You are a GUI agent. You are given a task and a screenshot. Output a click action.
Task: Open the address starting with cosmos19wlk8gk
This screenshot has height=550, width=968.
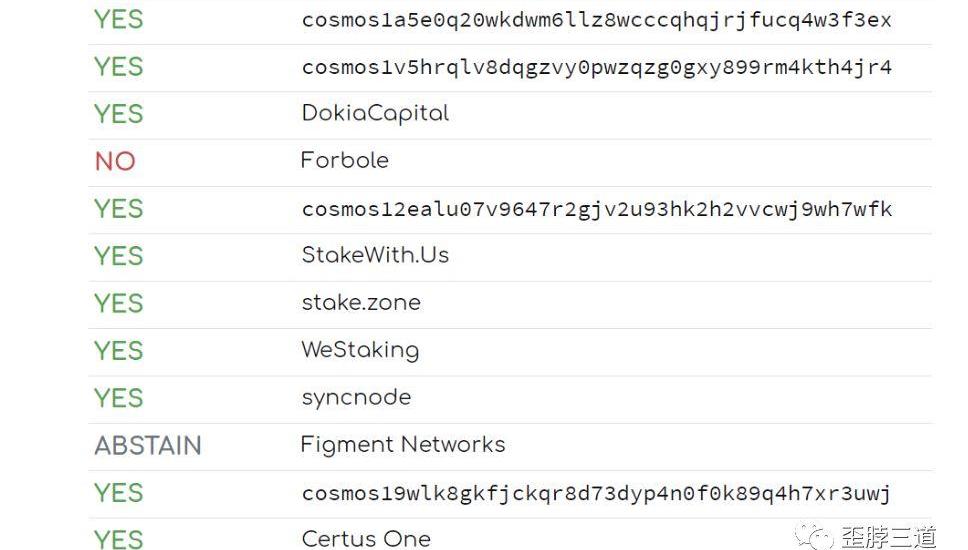point(596,493)
